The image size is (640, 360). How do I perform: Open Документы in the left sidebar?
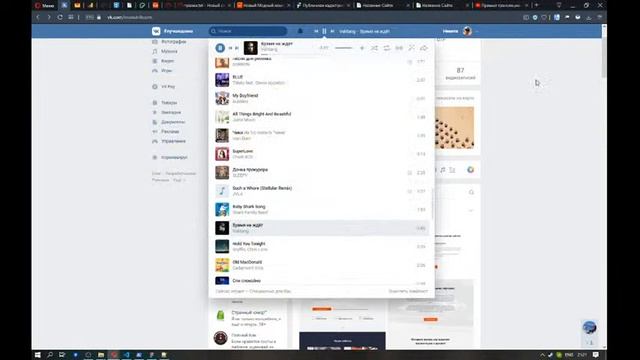(x=173, y=122)
